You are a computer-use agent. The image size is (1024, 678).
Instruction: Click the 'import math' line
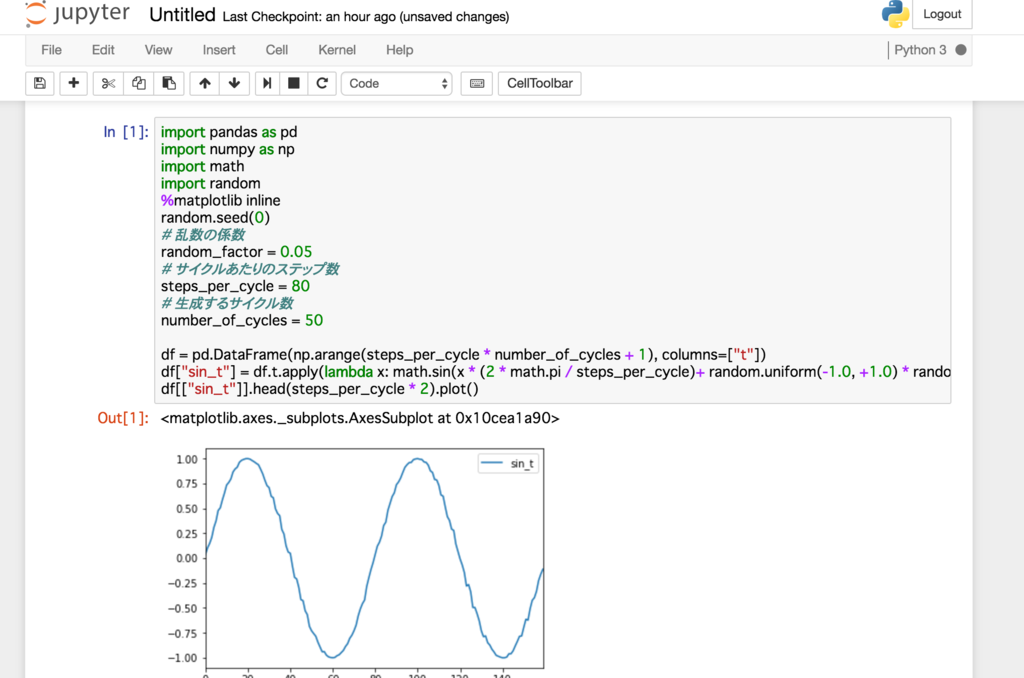(x=202, y=166)
